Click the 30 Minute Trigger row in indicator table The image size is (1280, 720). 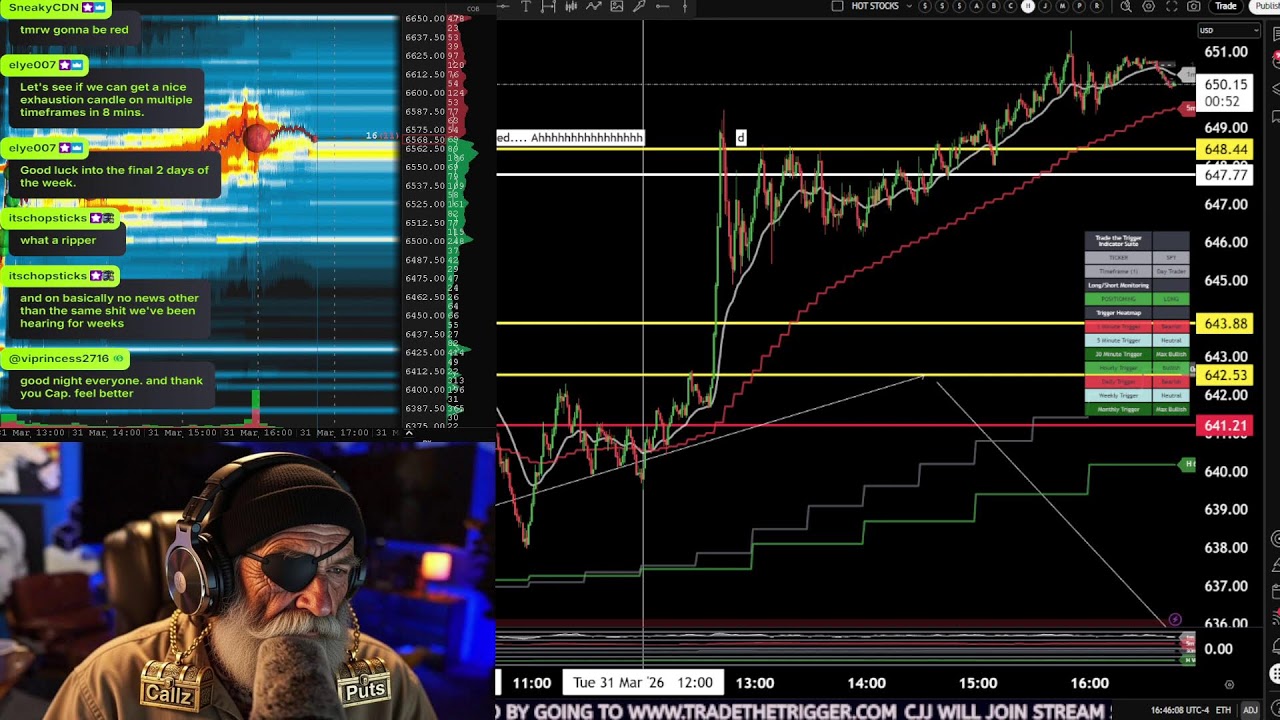[1137, 354]
